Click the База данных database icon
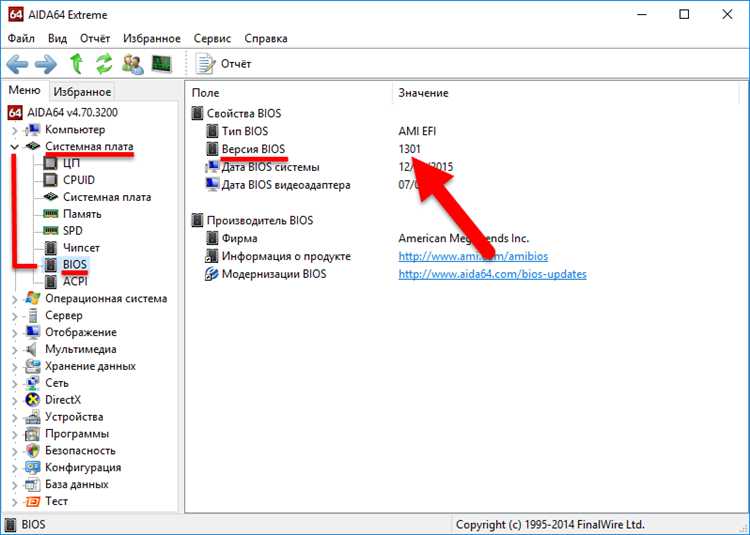Image resolution: width=750 pixels, height=535 pixels. 33,485
